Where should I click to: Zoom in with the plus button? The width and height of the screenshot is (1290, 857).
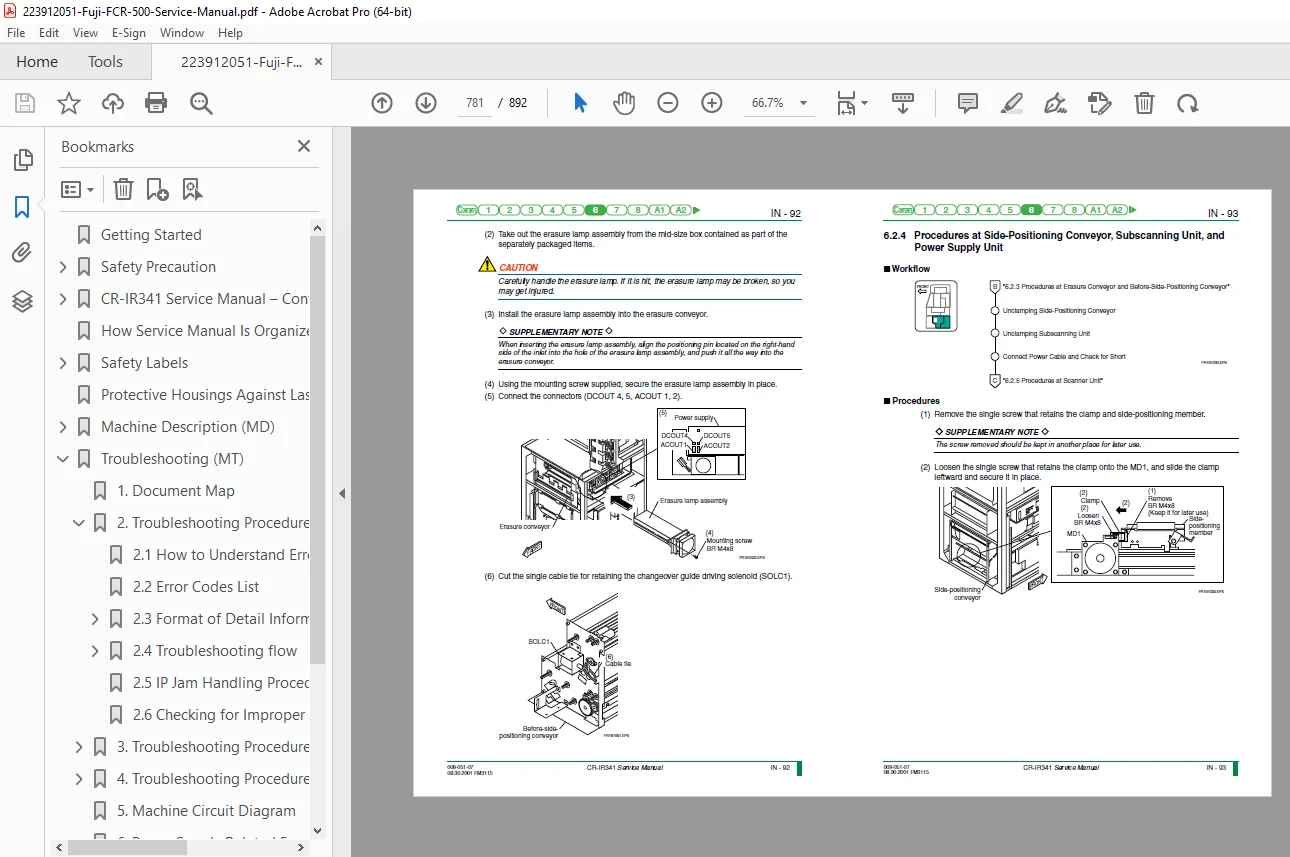(x=712, y=103)
